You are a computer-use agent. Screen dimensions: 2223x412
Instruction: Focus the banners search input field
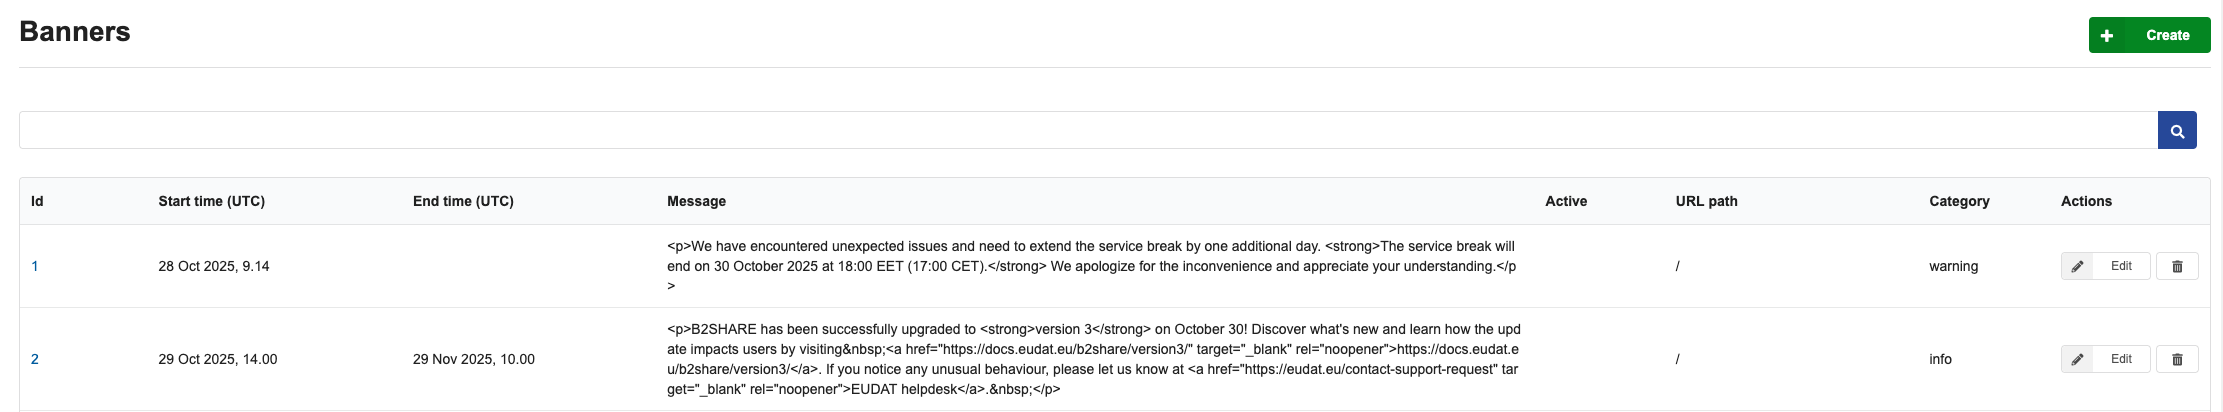pyautogui.click(x=1088, y=130)
